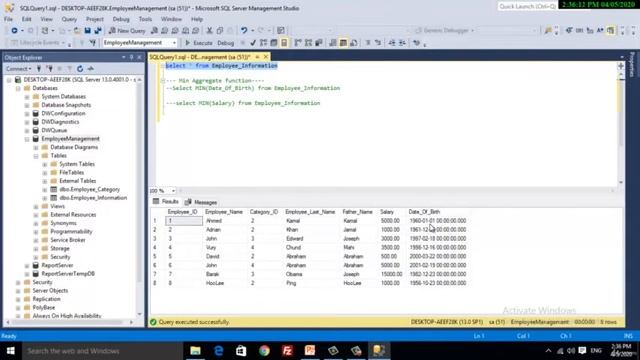Click the Object Explorer filter icon
The height and width of the screenshot is (360, 640).
pyautogui.click(x=69, y=69)
